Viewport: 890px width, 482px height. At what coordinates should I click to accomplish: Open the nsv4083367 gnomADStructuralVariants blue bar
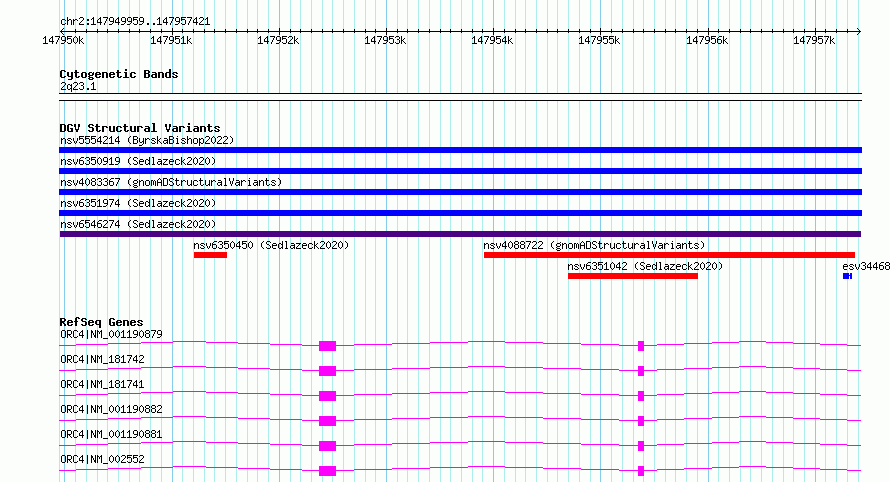pos(460,192)
